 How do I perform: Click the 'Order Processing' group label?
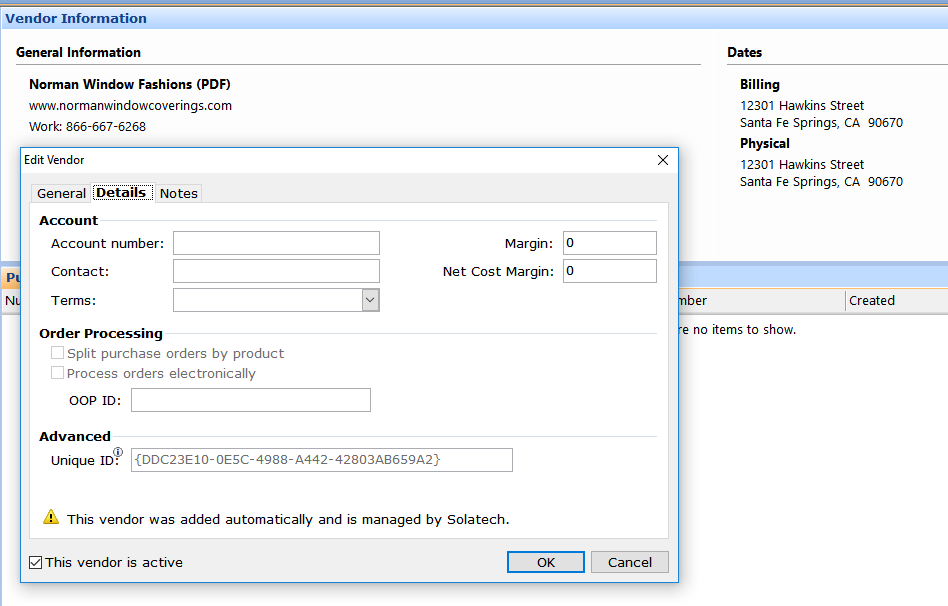point(101,333)
